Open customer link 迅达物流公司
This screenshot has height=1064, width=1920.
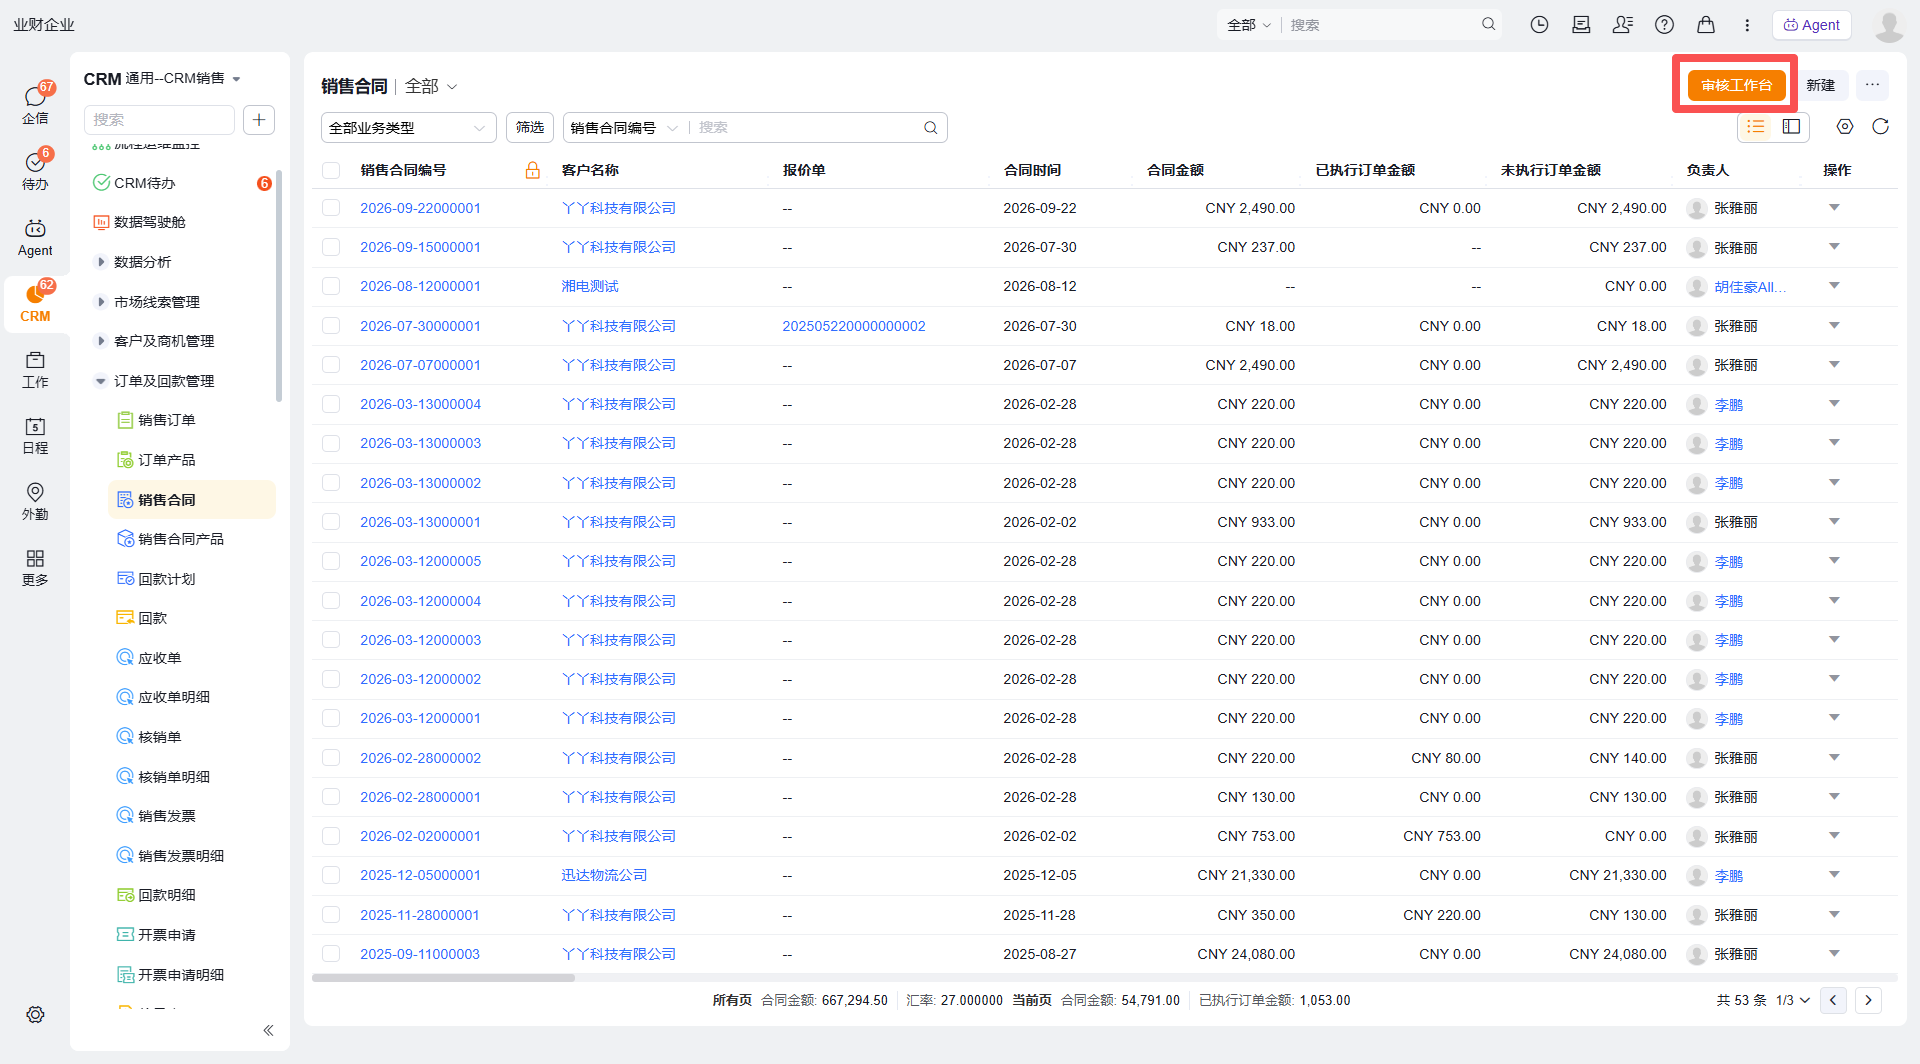pyautogui.click(x=604, y=875)
